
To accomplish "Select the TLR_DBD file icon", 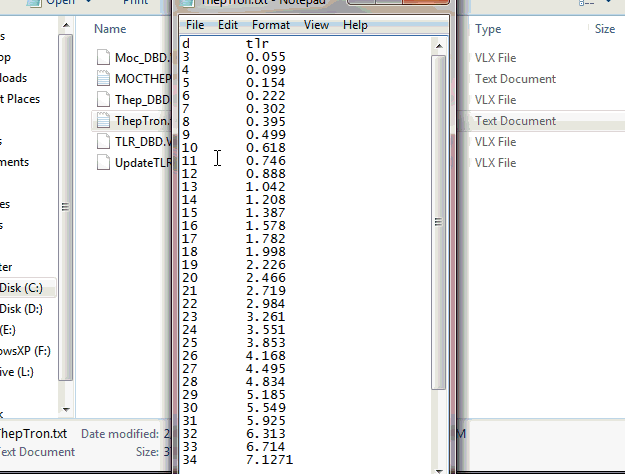I will click(105, 142).
